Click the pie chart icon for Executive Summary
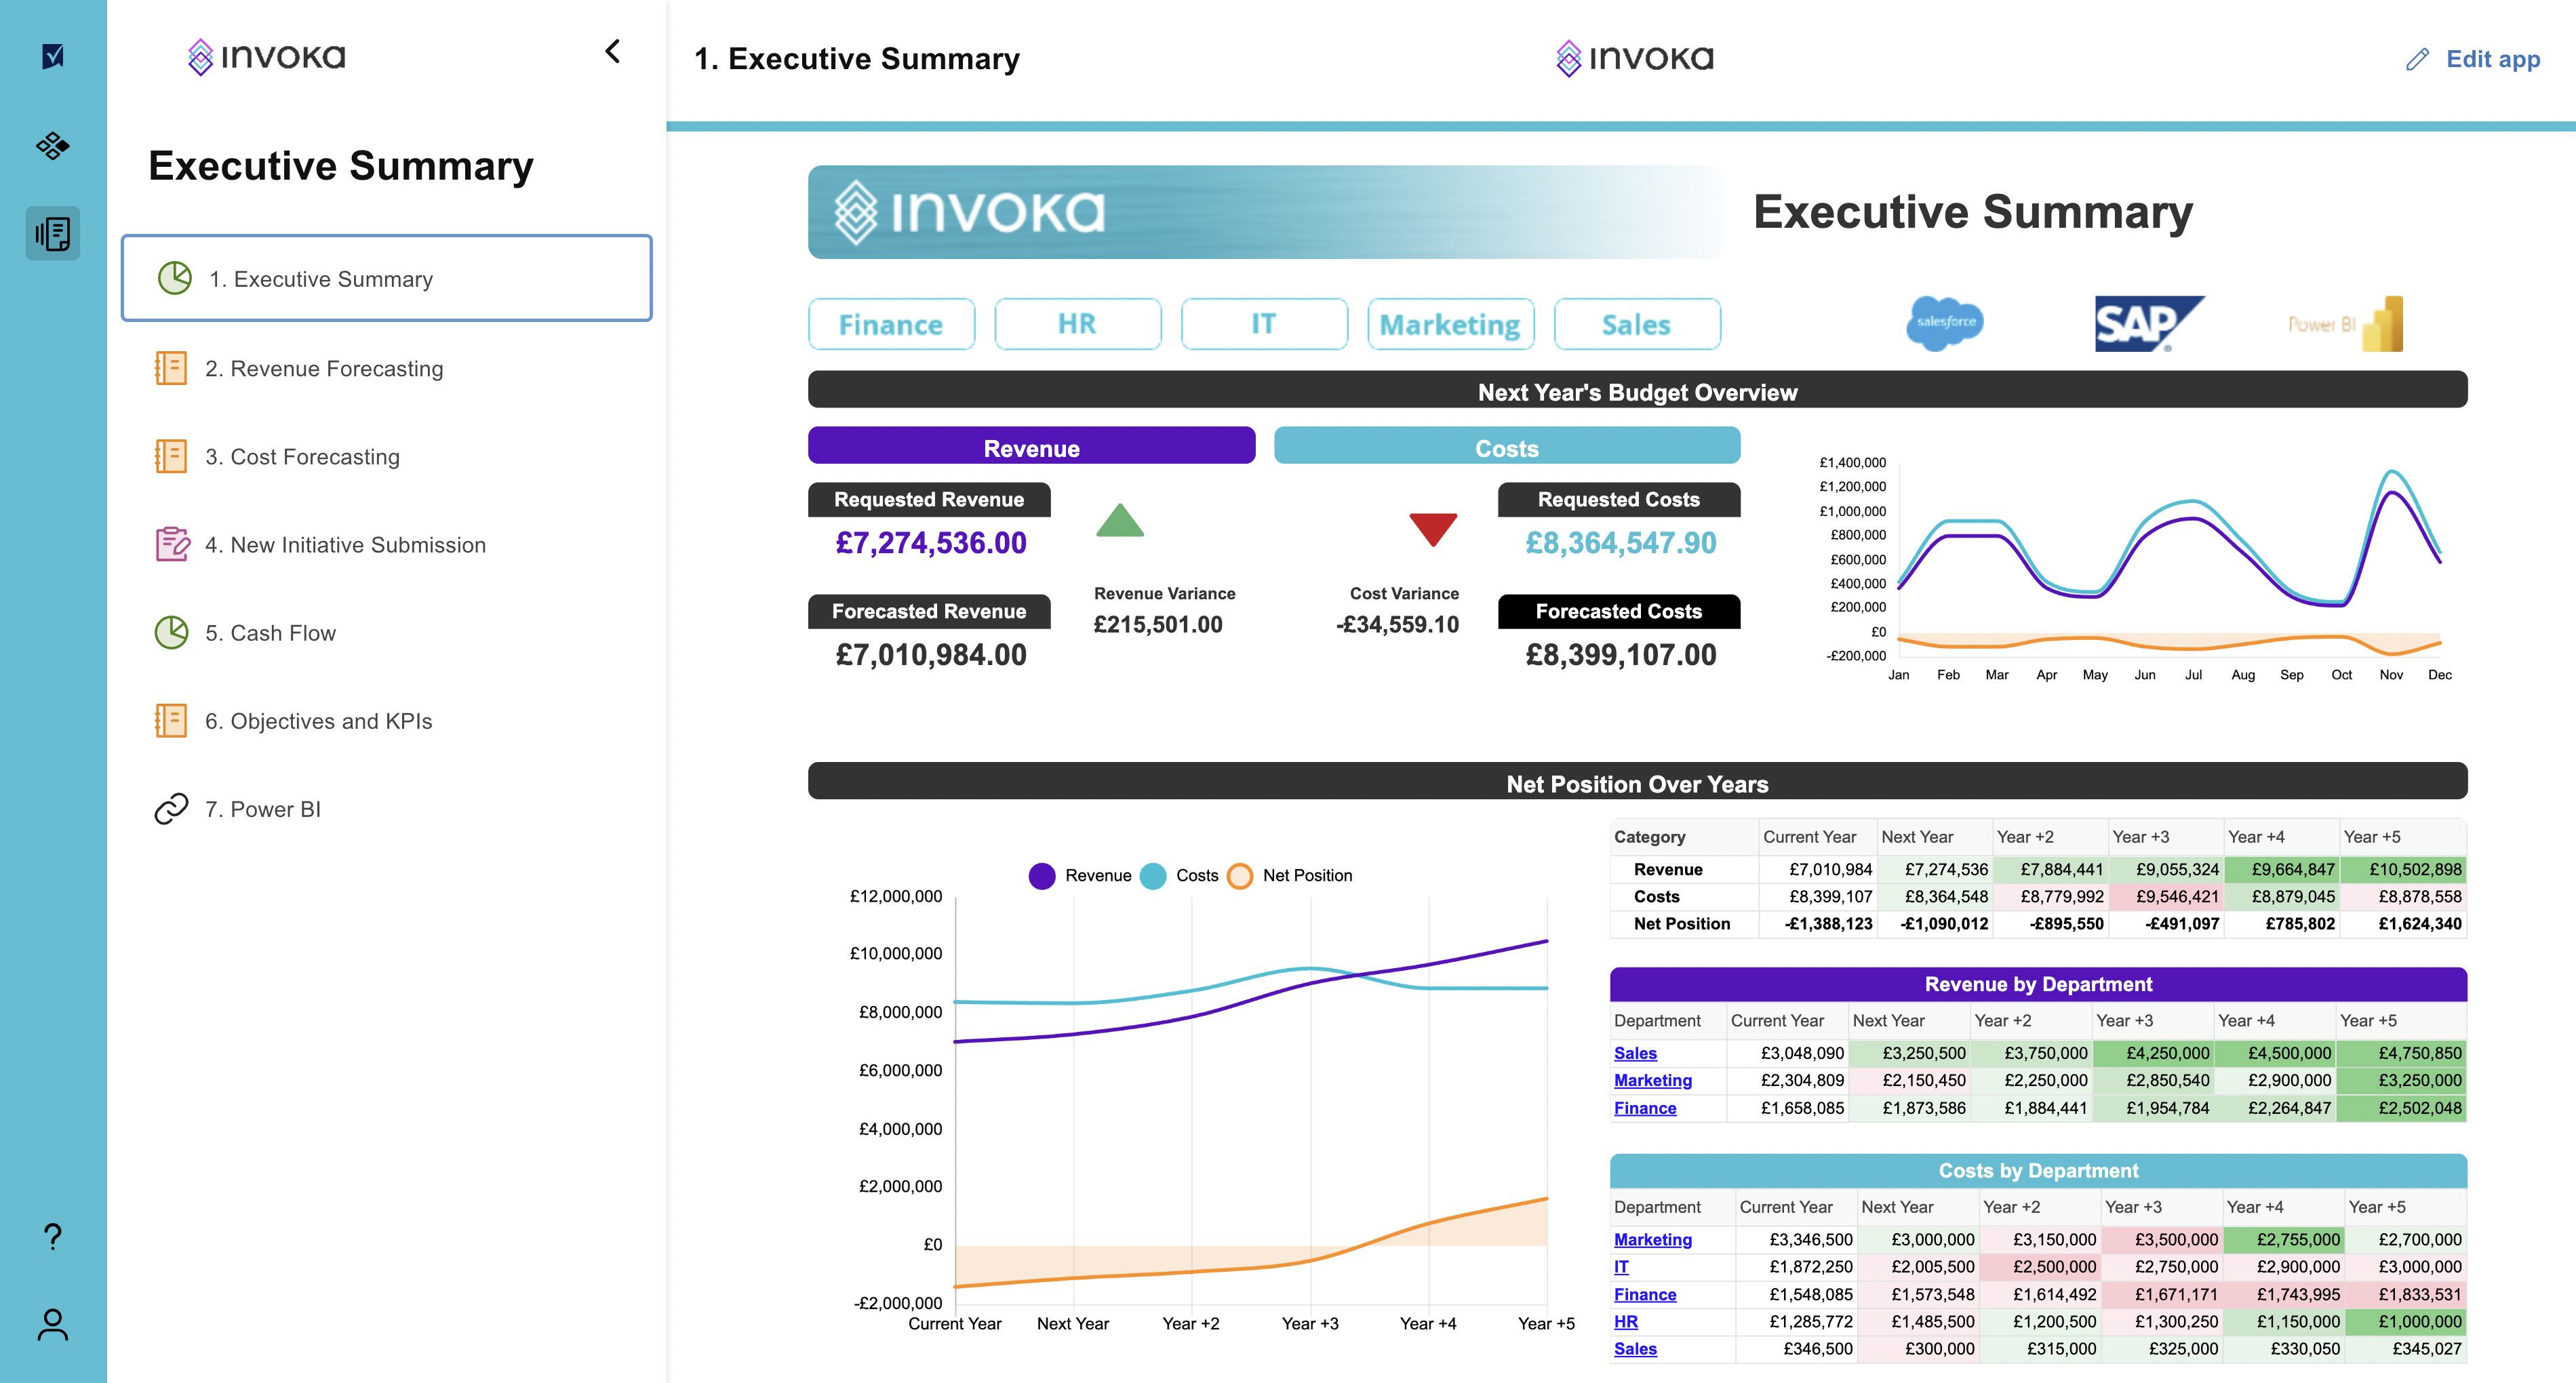2576x1383 pixels. pos(175,278)
